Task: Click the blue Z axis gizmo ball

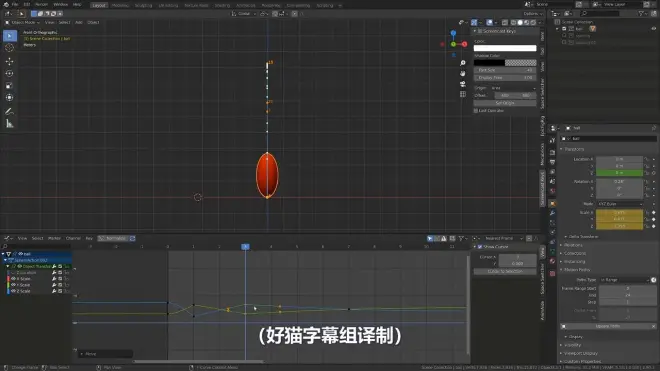Action: click(x=453, y=33)
